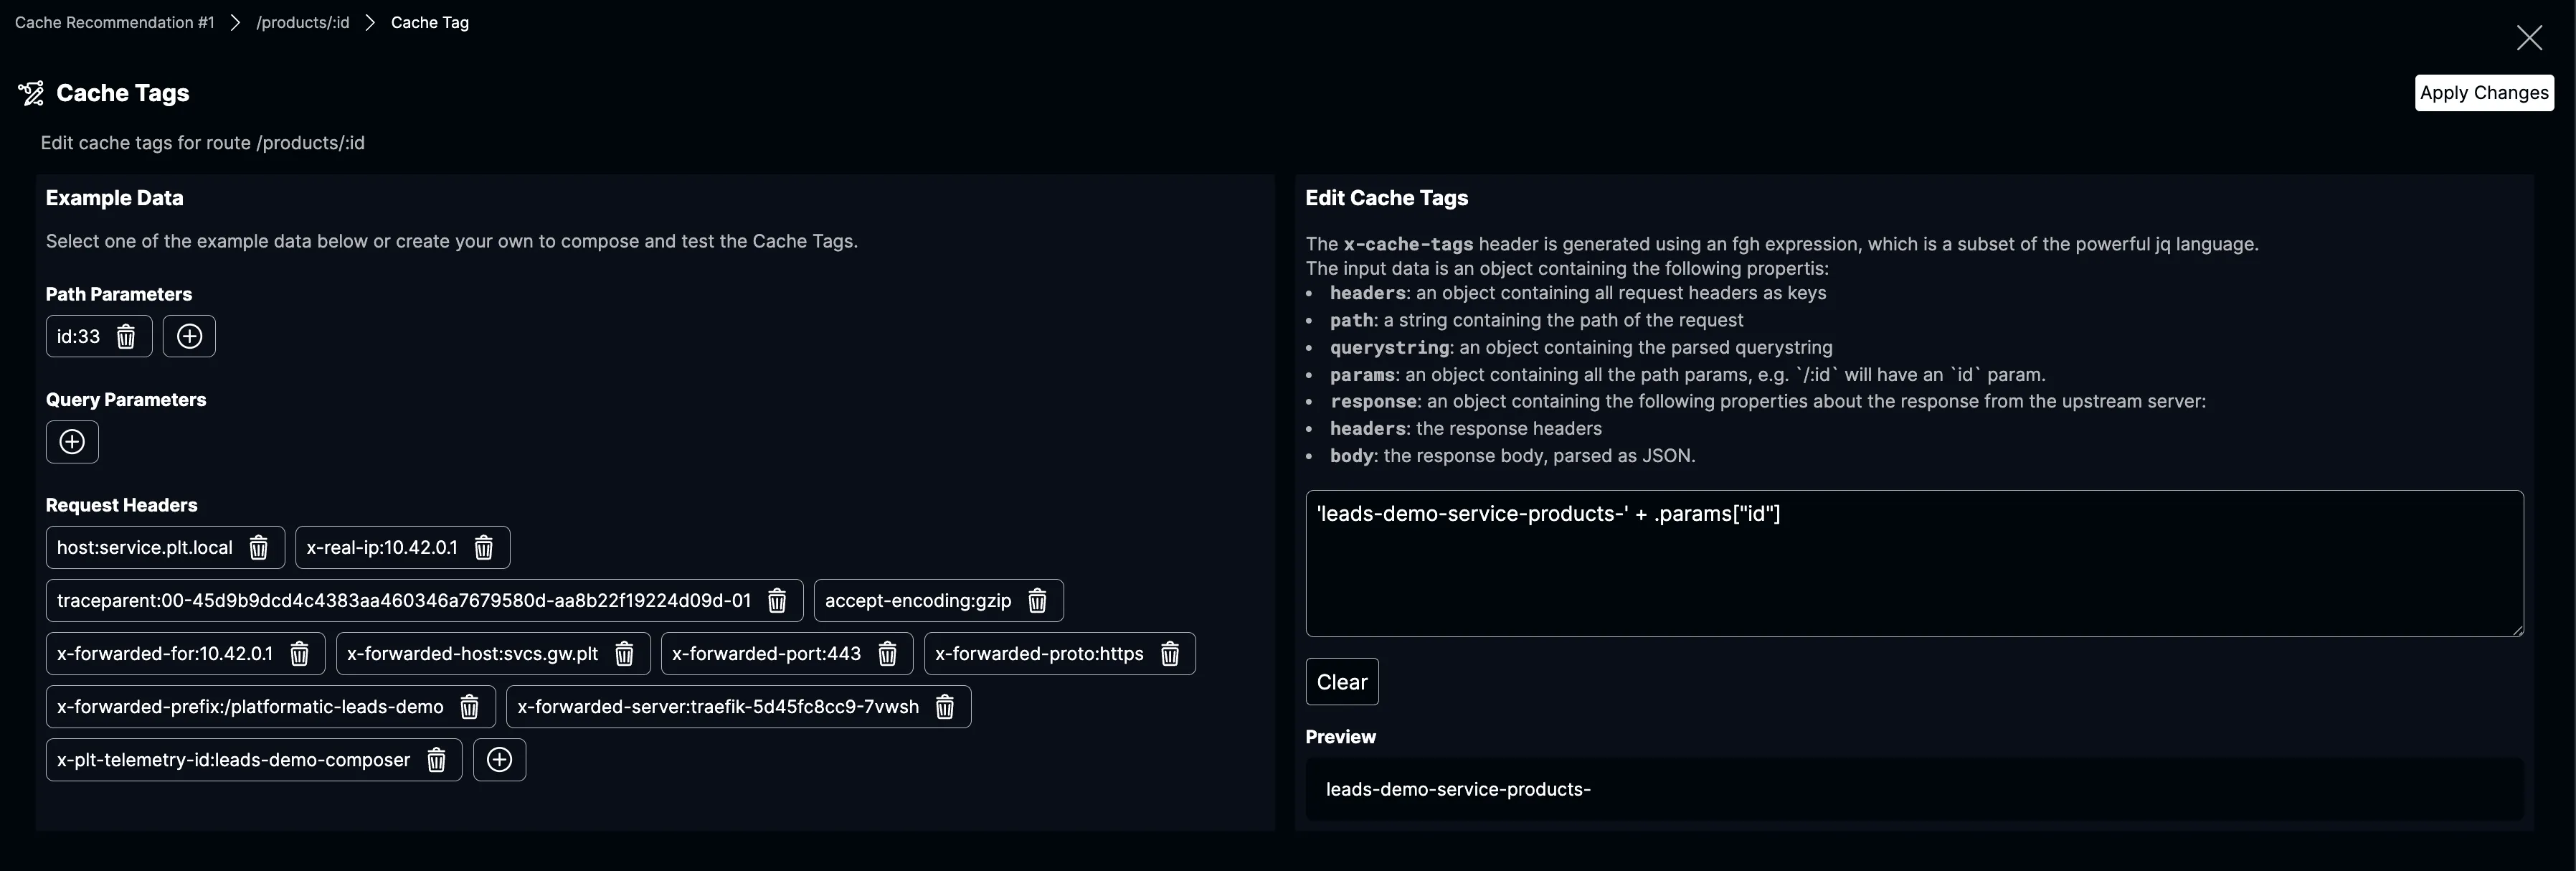
Task: Navigate to /products/:id breadcrumb
Action: point(303,22)
